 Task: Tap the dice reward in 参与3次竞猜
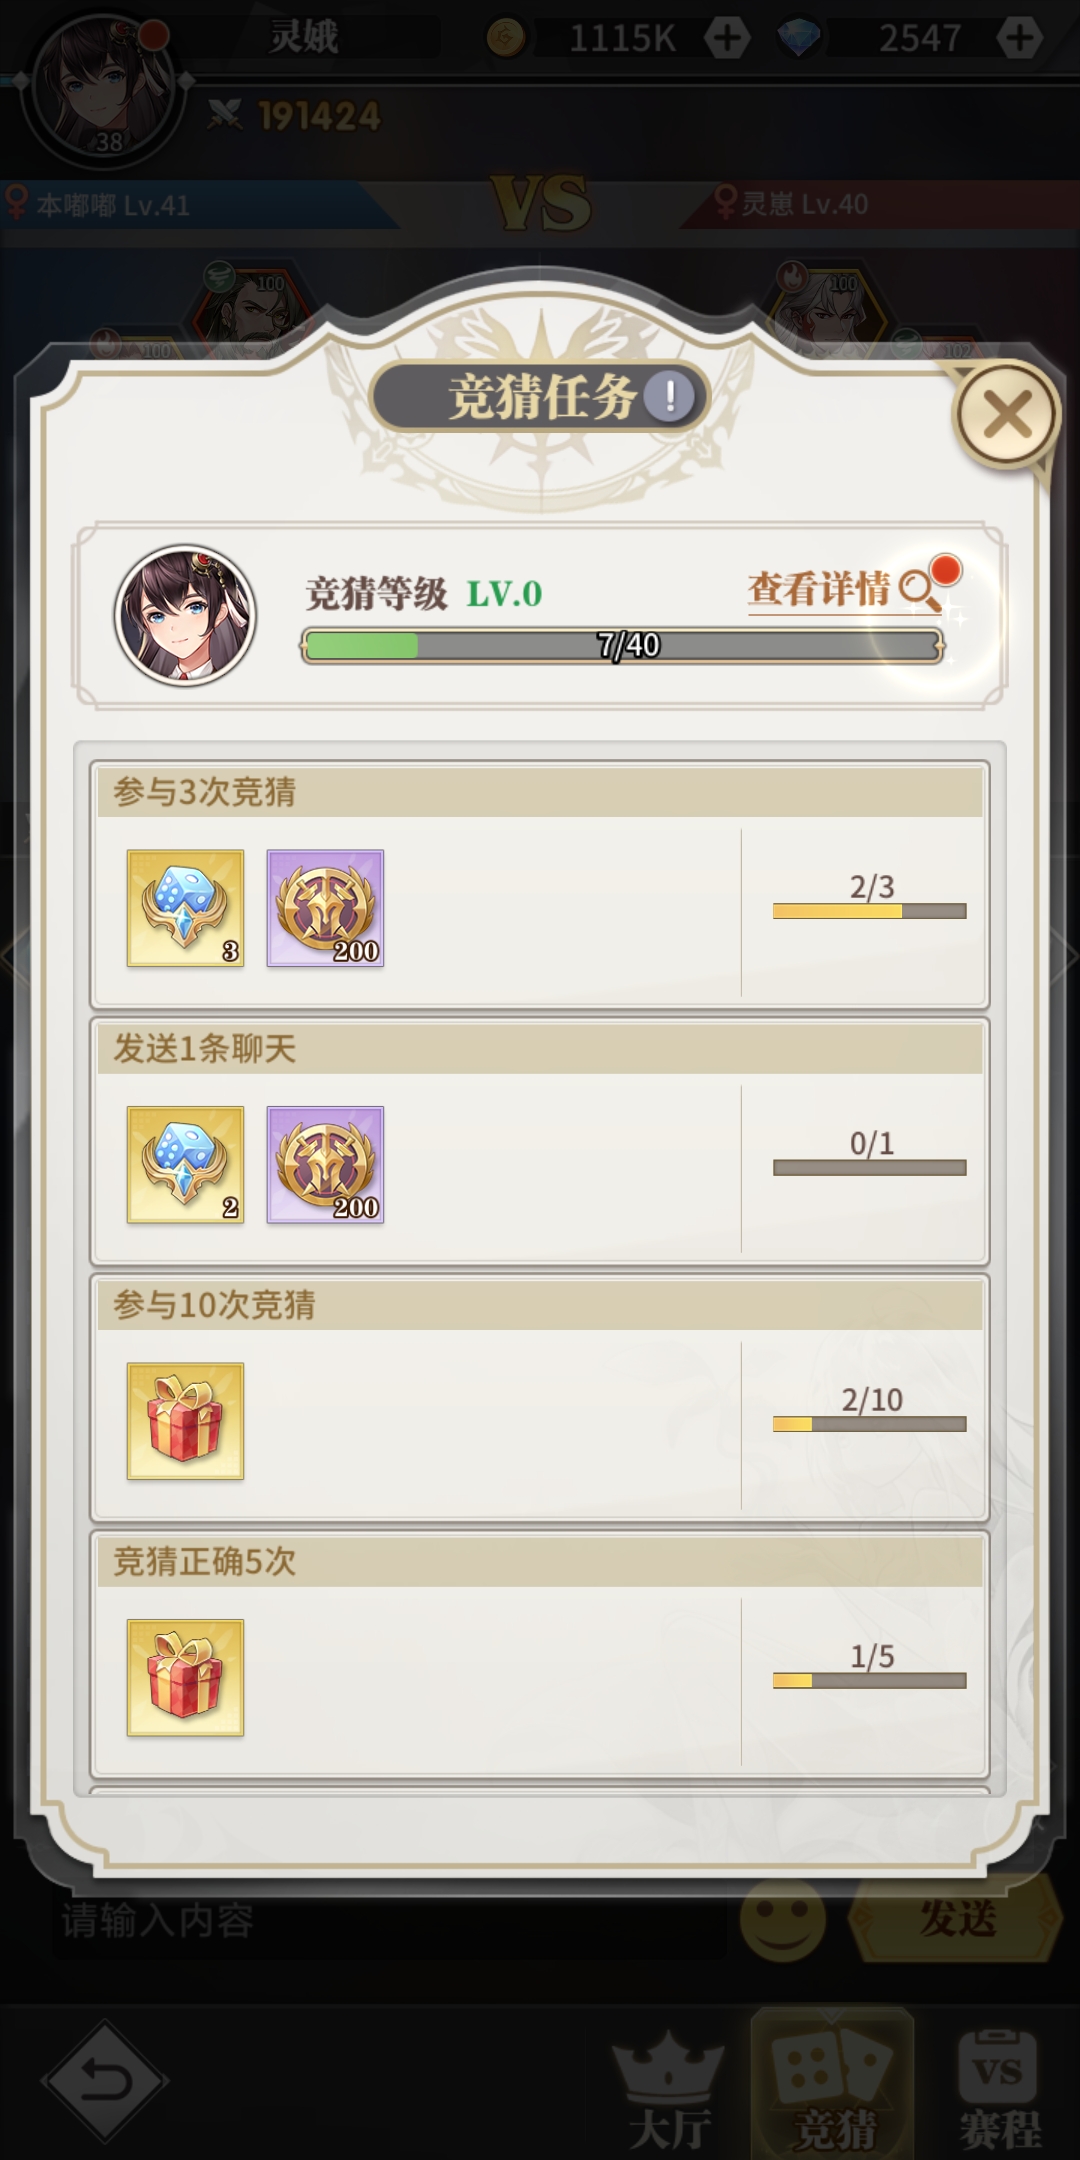tap(185, 908)
